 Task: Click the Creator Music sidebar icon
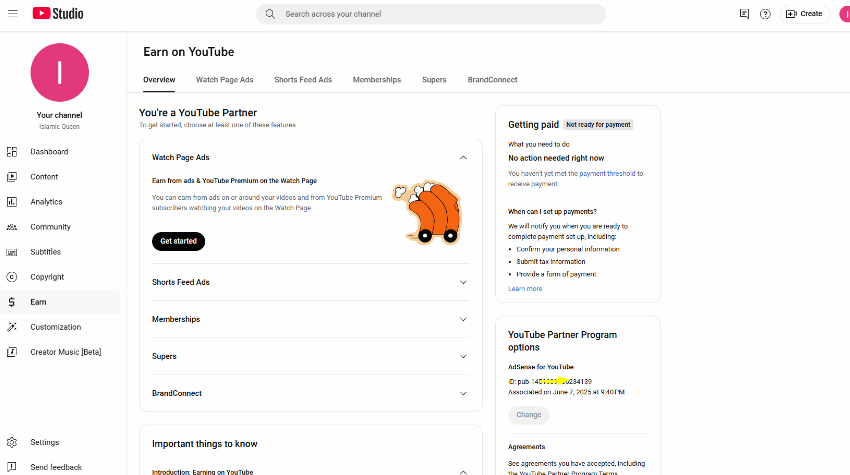coord(12,352)
